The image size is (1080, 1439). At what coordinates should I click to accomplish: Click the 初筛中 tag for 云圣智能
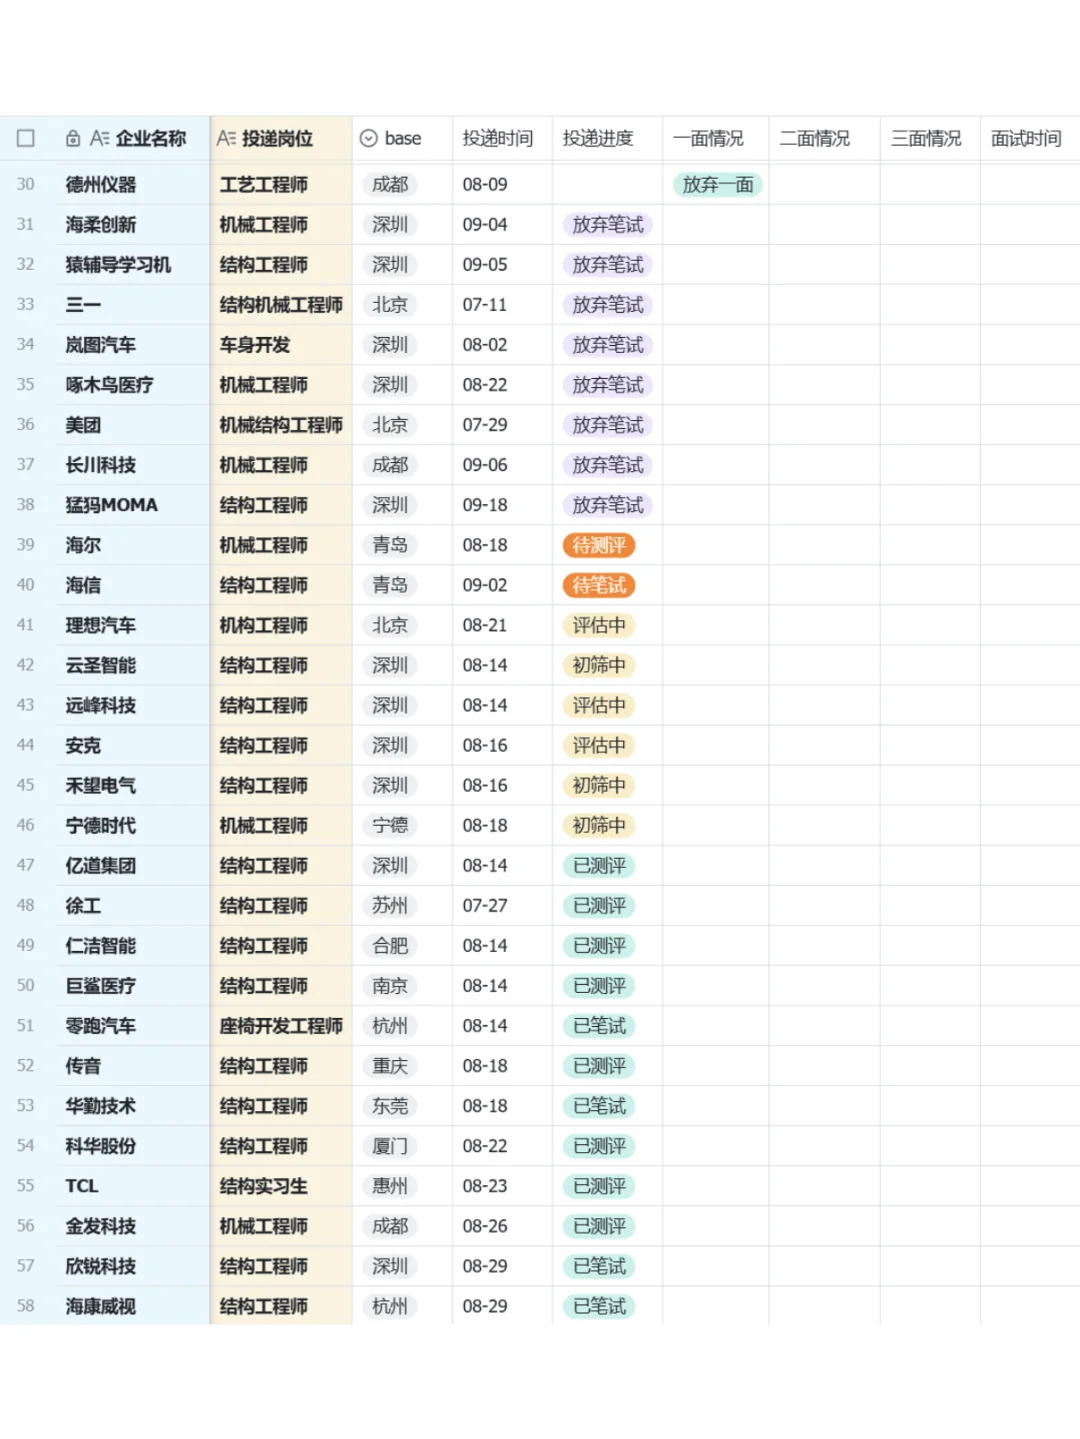pos(599,665)
